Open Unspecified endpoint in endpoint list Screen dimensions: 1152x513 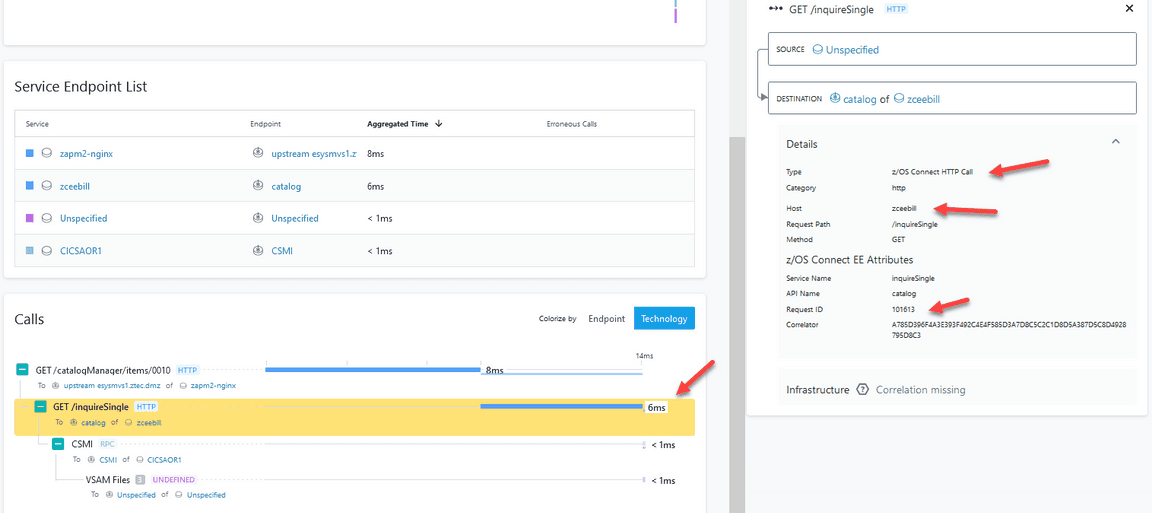point(295,218)
